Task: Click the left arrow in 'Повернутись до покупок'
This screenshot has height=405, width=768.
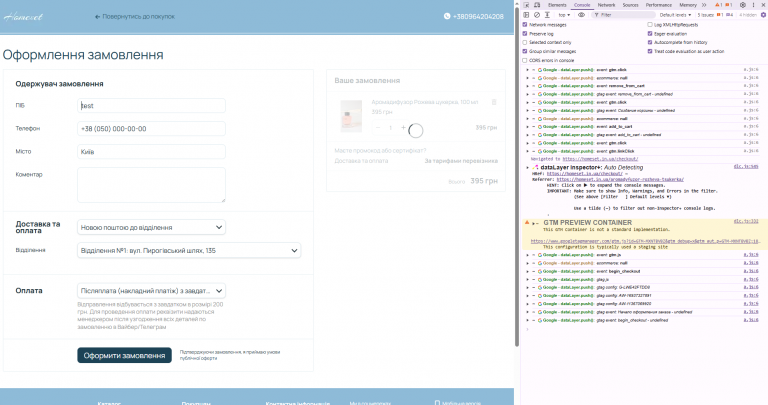Action: click(97, 17)
